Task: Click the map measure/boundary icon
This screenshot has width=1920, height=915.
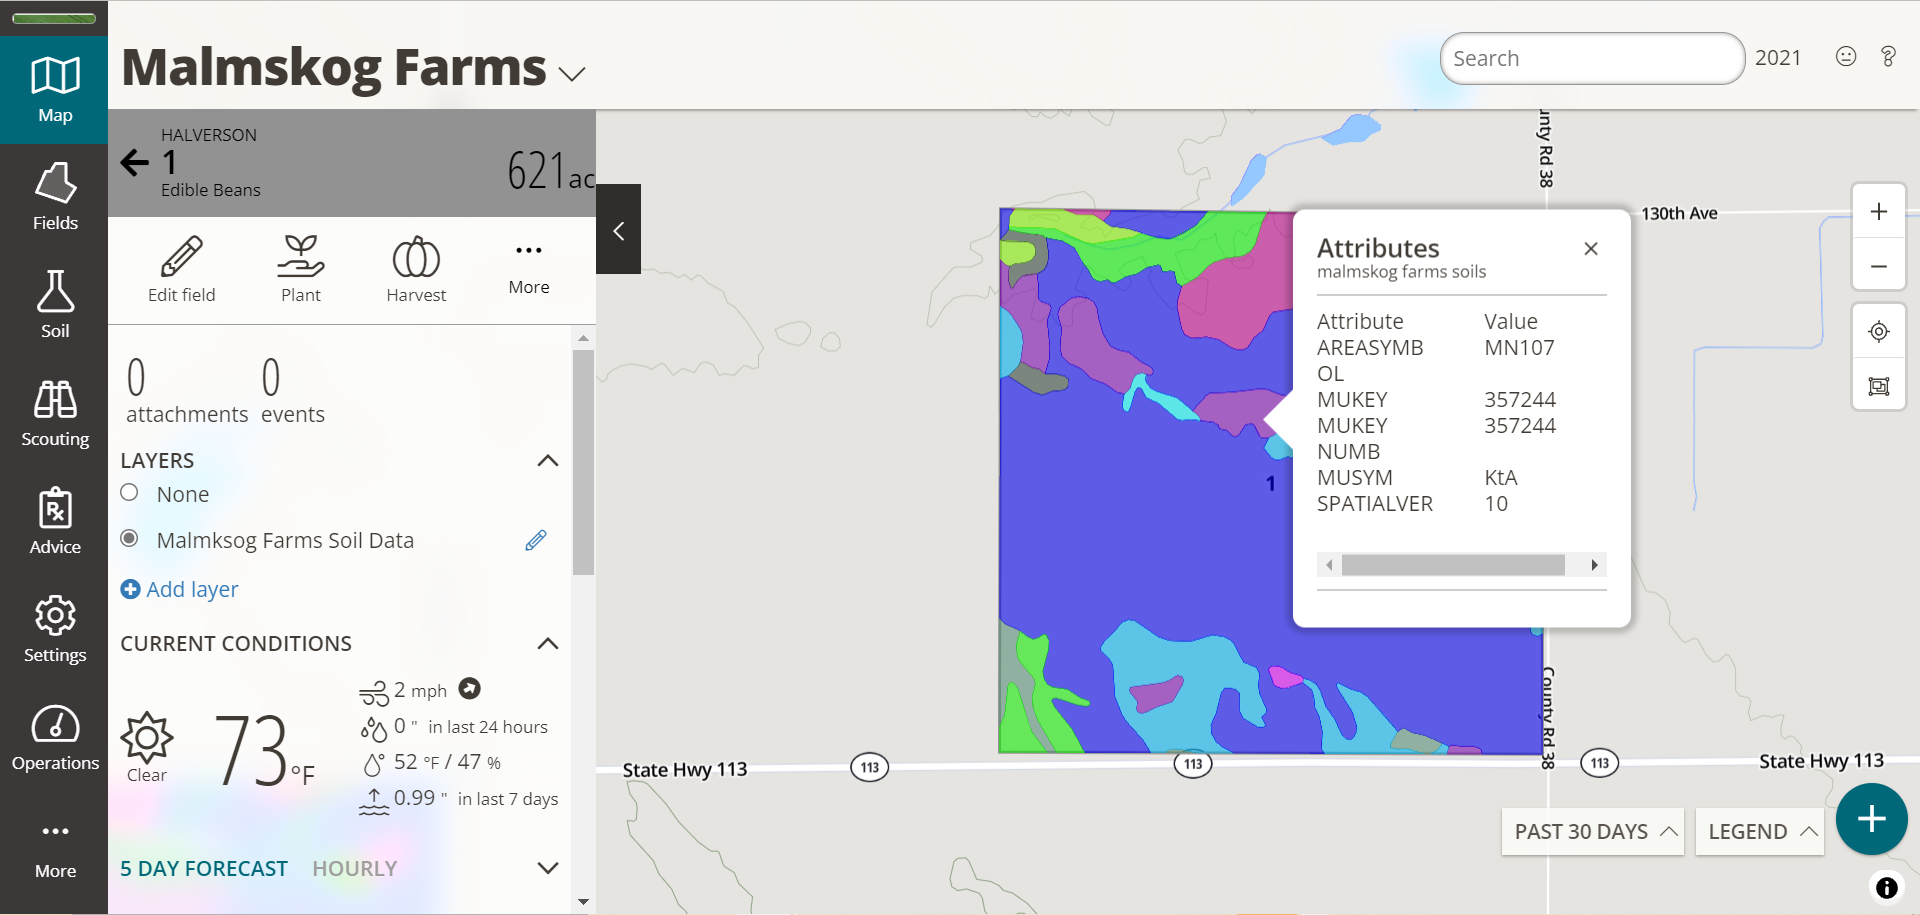Action: coord(1879,386)
